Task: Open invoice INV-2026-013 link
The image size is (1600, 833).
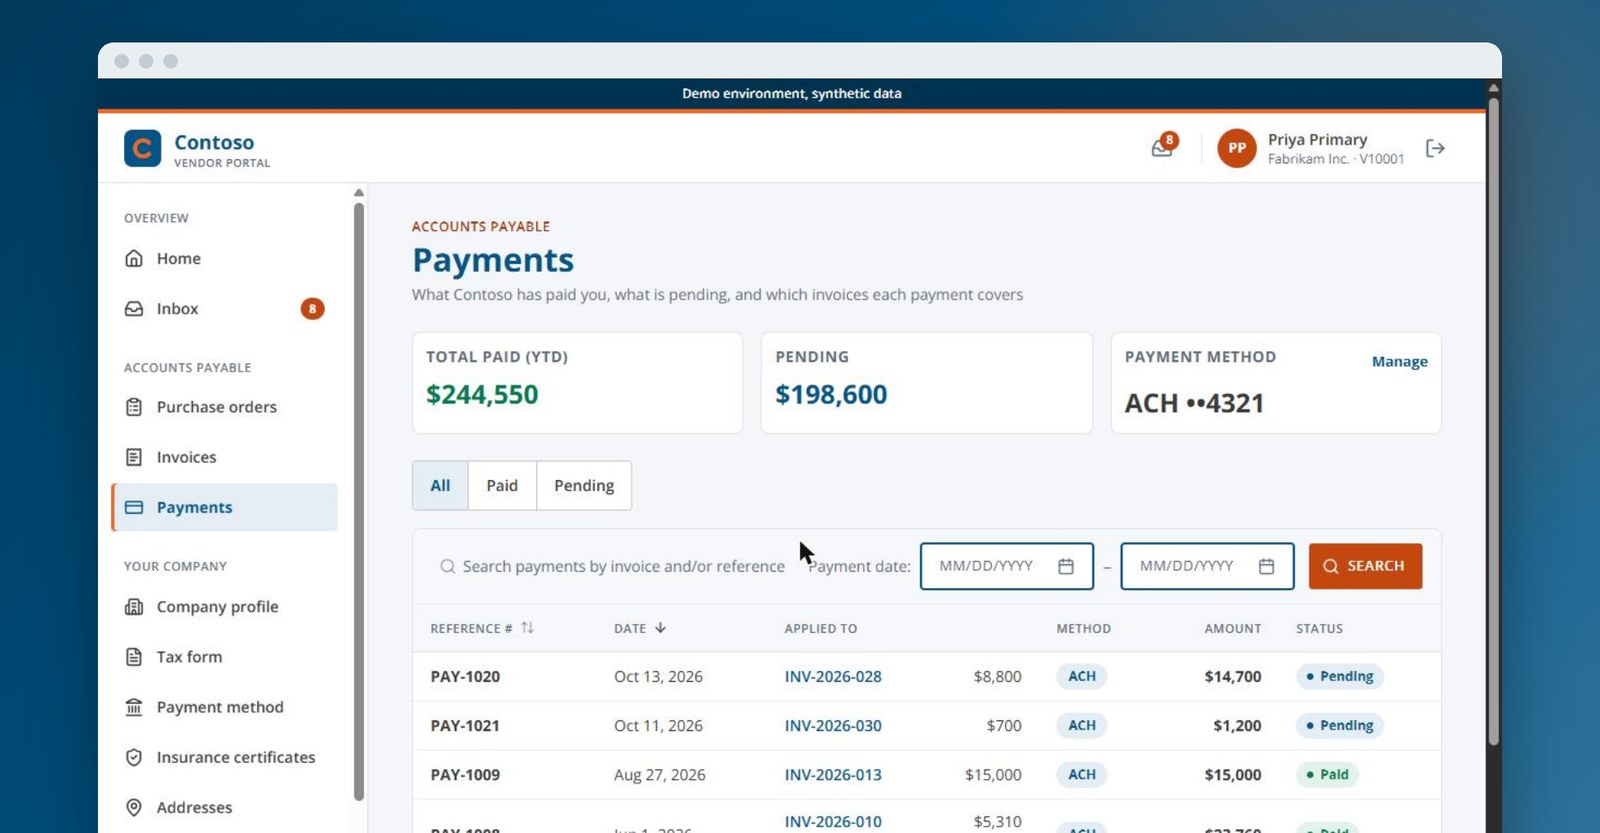Action: (x=833, y=774)
